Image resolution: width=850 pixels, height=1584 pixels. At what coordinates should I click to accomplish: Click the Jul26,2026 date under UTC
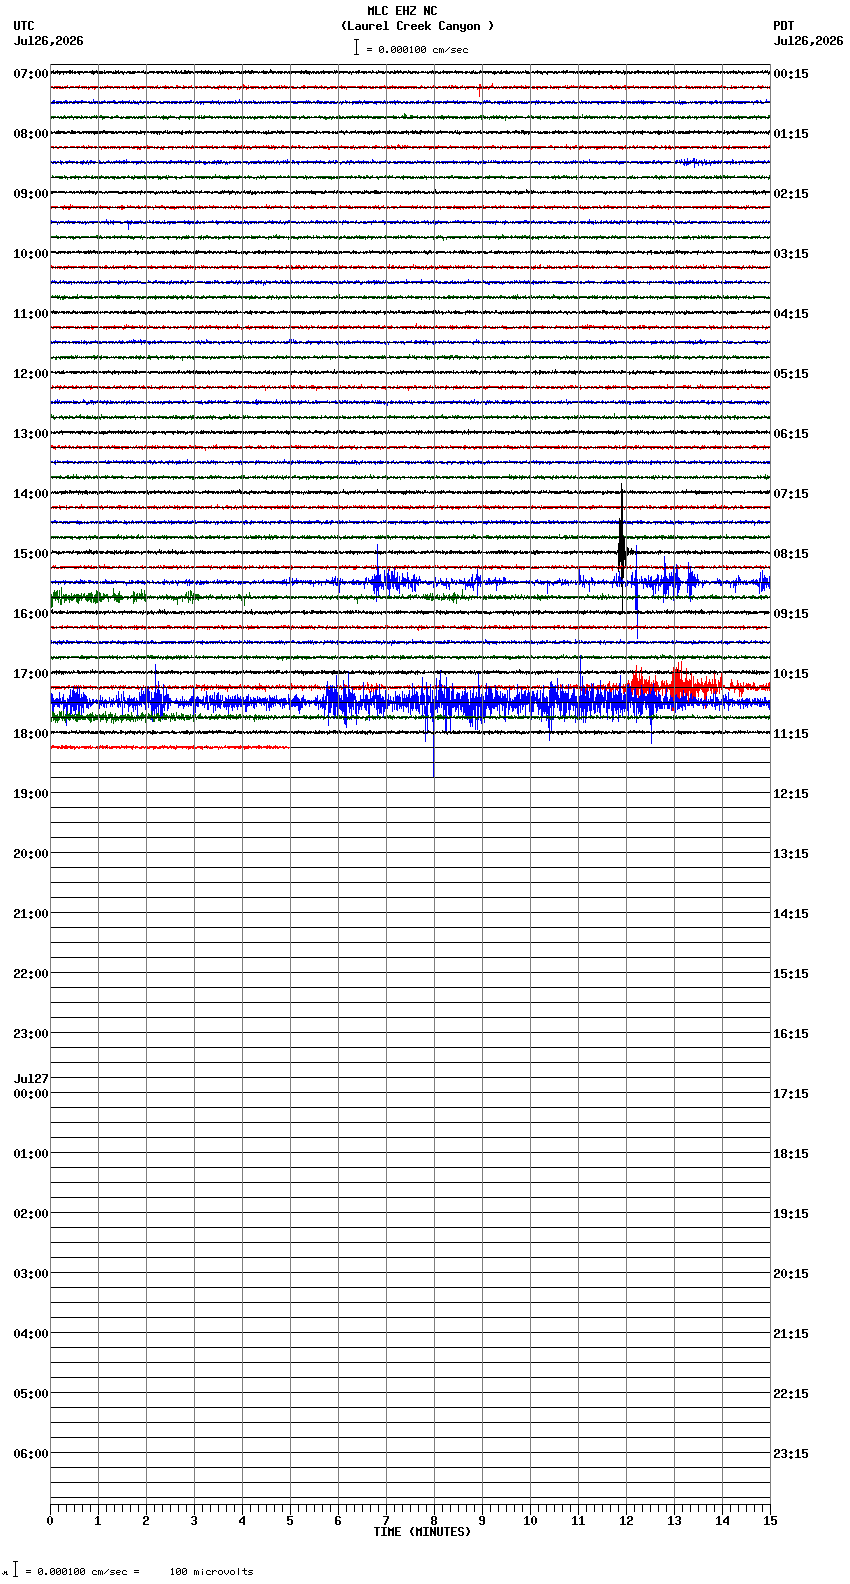coord(49,41)
